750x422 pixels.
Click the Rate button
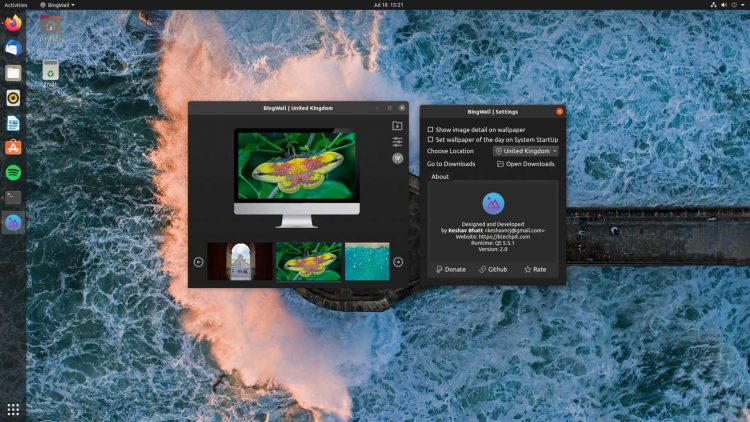[535, 269]
